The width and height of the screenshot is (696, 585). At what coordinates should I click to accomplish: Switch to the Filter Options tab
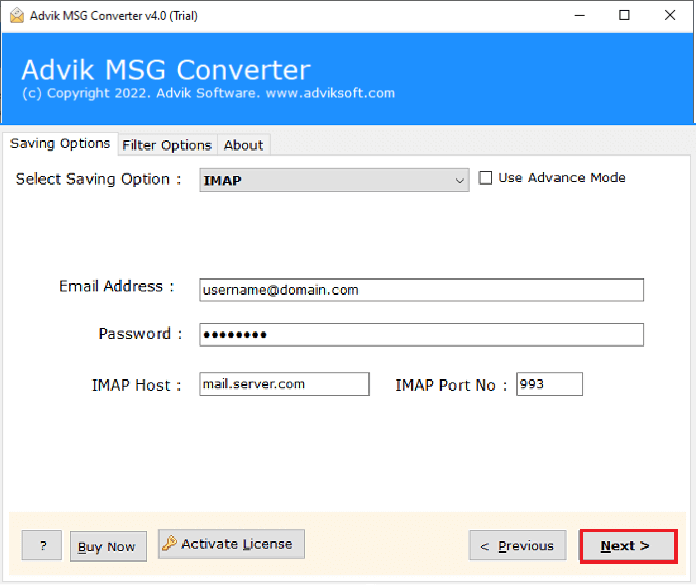(167, 145)
